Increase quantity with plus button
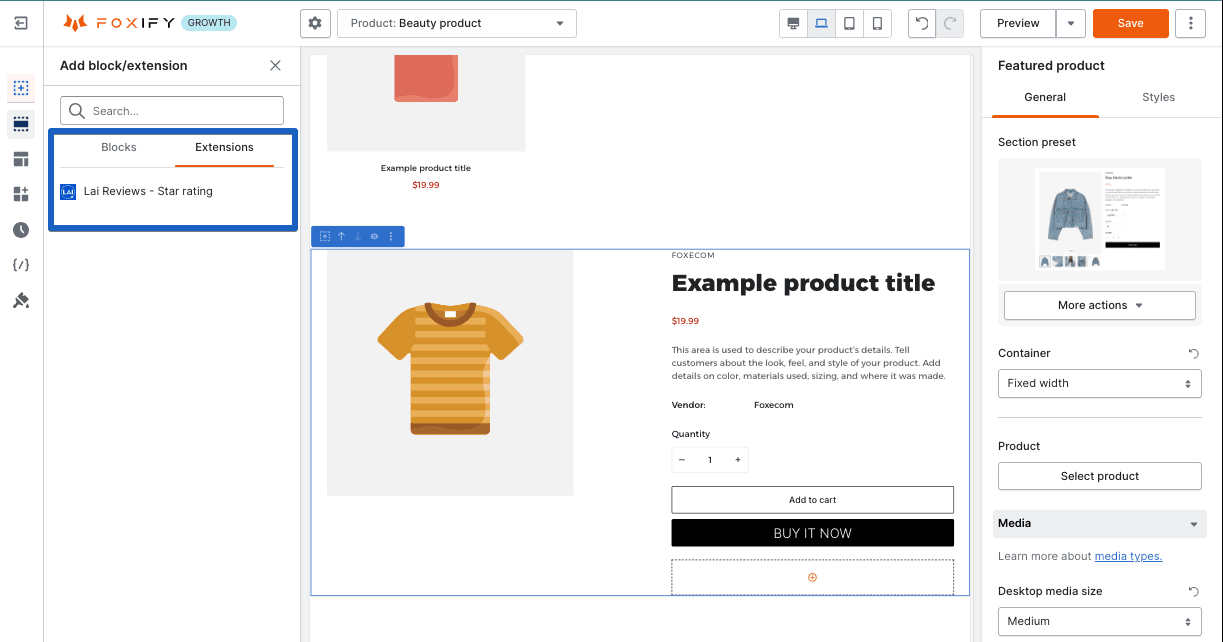1223x642 pixels. pyautogui.click(x=738, y=460)
